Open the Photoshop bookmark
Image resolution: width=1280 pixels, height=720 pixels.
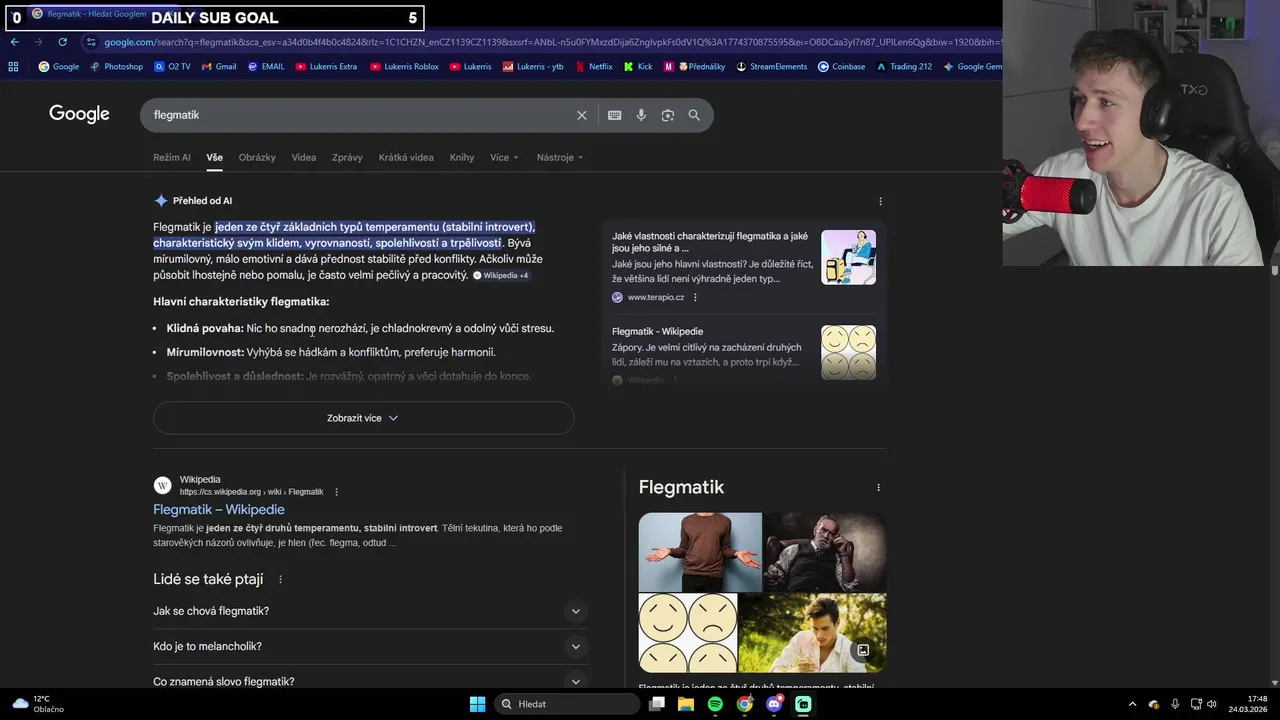116,67
